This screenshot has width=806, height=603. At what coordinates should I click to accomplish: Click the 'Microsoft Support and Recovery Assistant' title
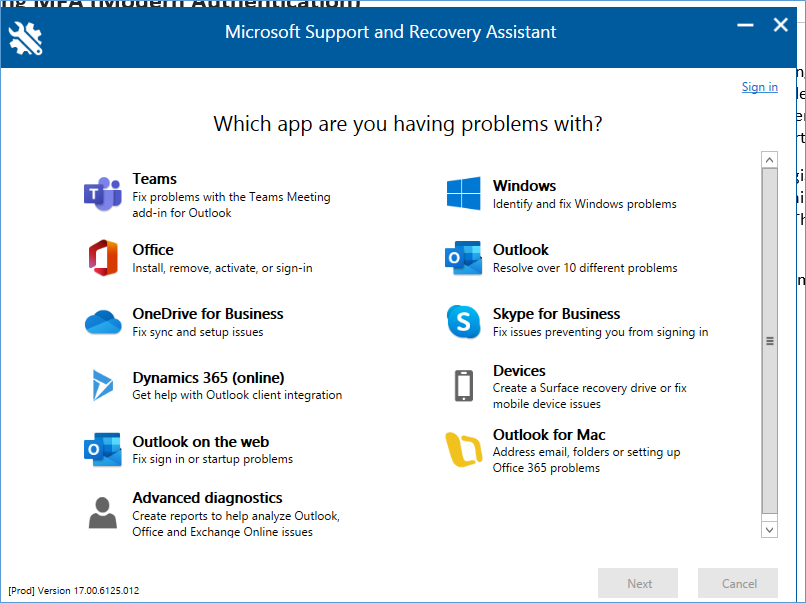click(x=391, y=32)
